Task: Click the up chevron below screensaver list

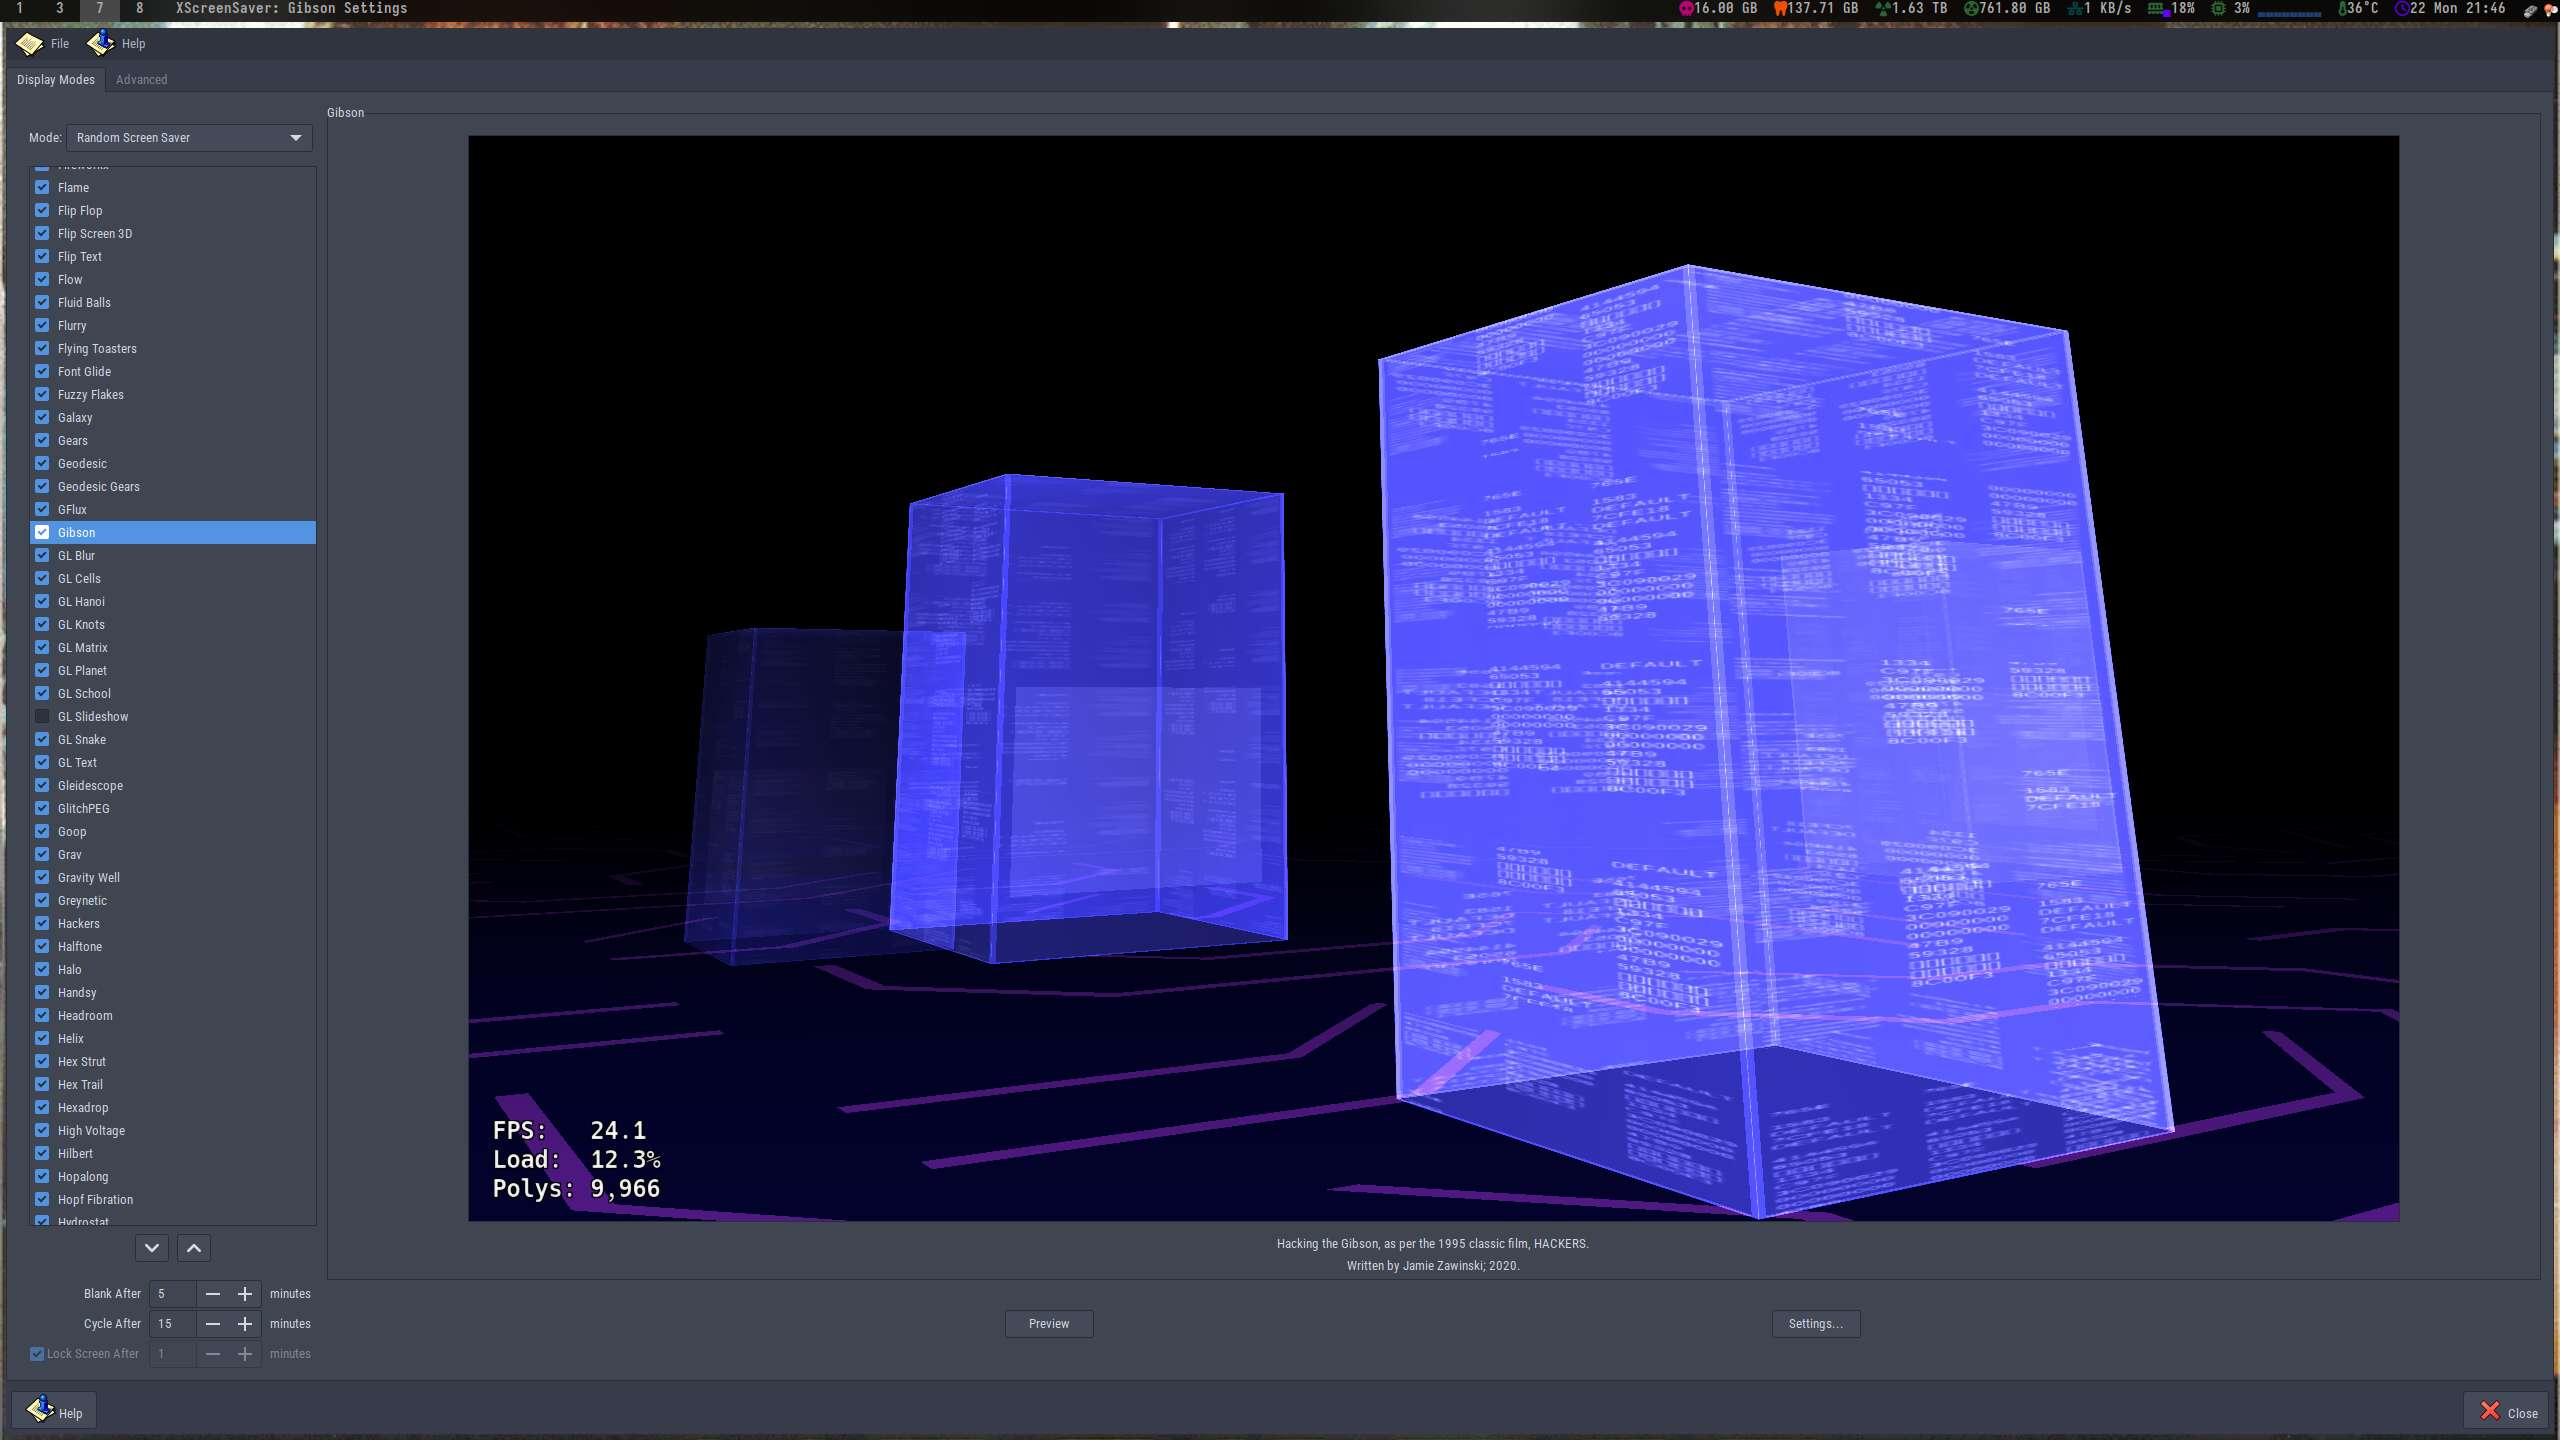Action: coord(194,1248)
